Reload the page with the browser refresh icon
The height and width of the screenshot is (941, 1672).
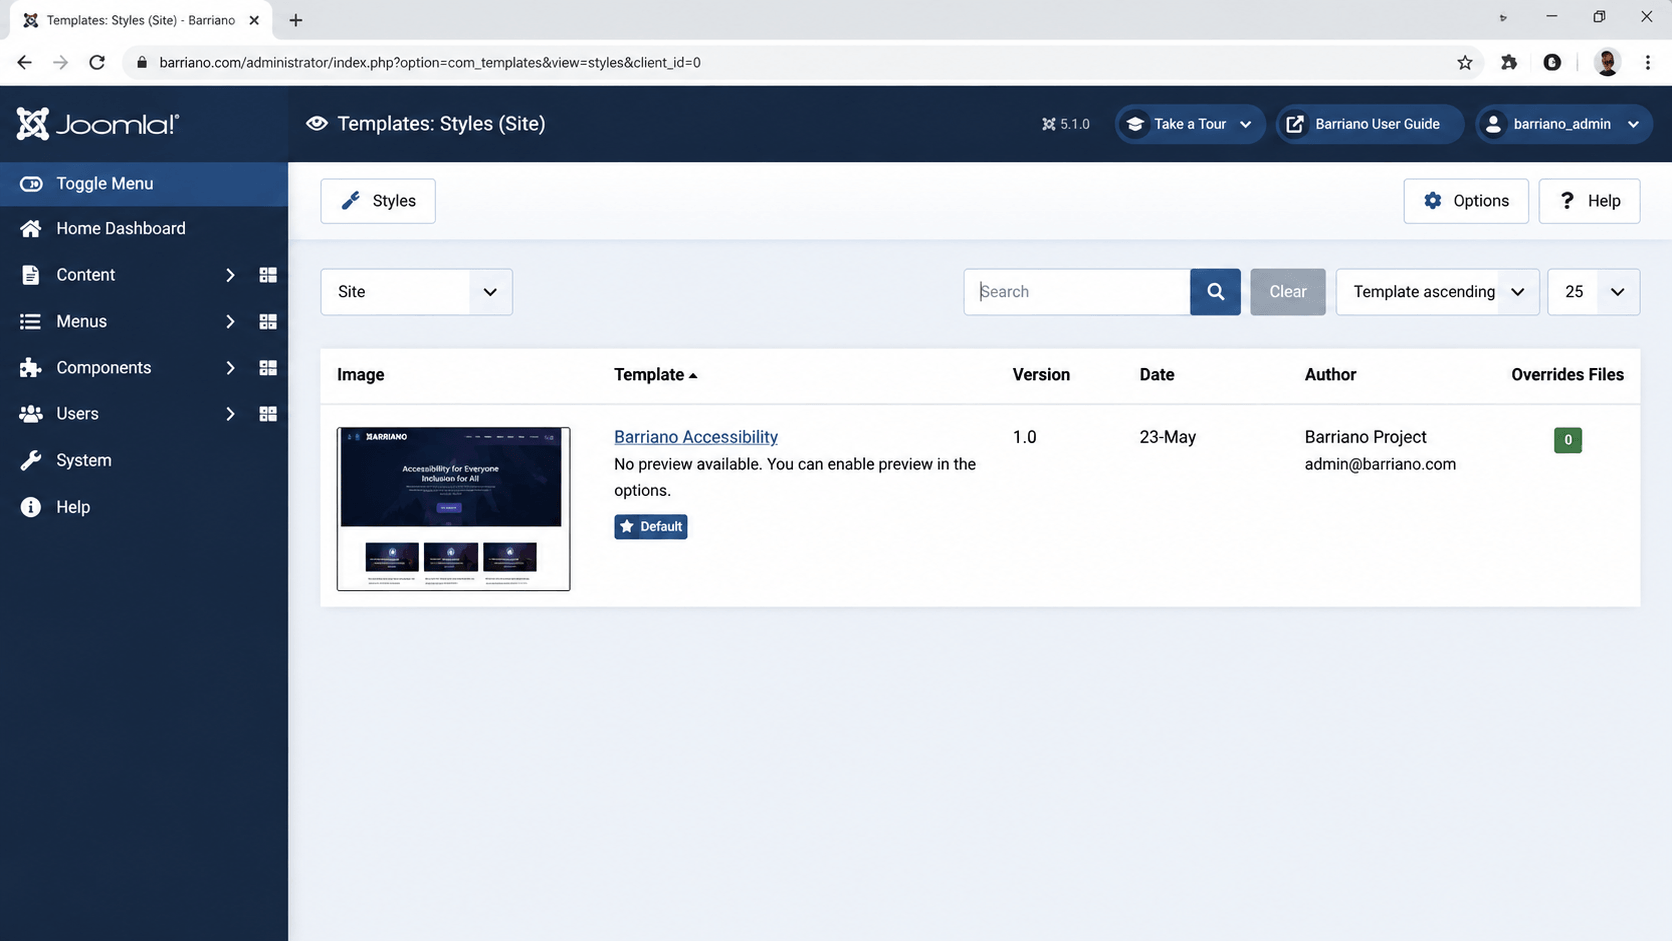[97, 62]
